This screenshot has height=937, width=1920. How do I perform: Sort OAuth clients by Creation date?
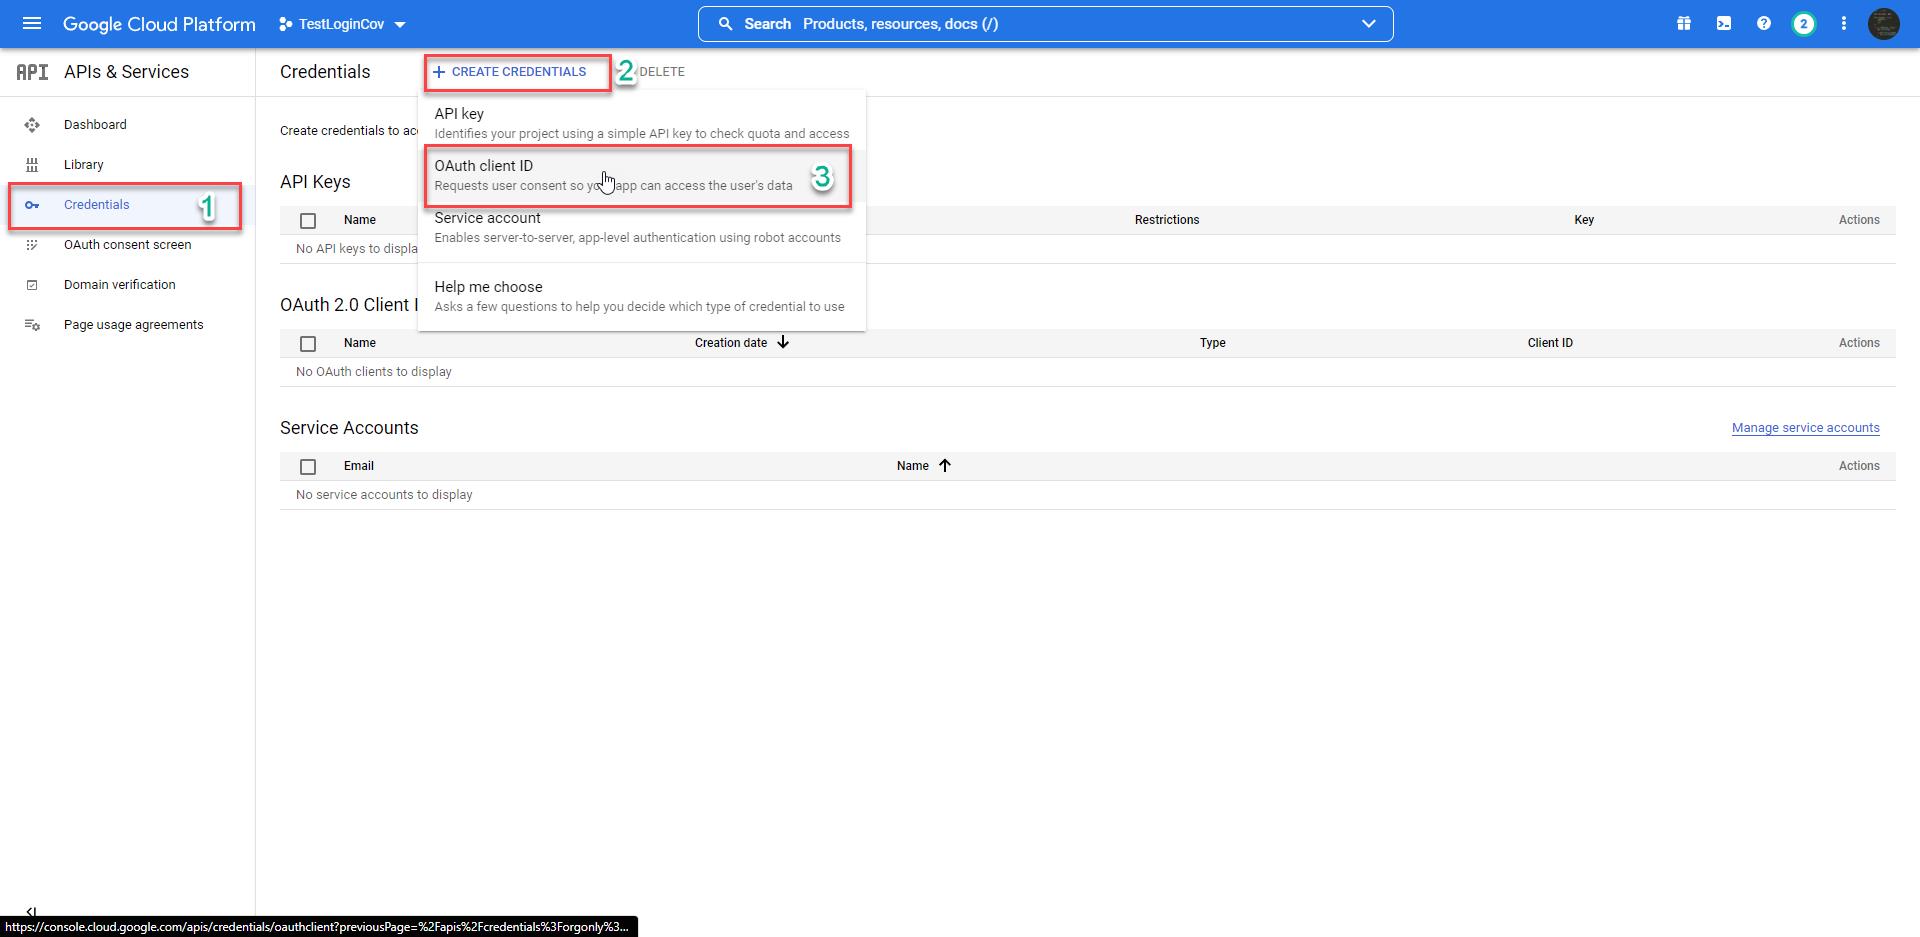coord(731,343)
